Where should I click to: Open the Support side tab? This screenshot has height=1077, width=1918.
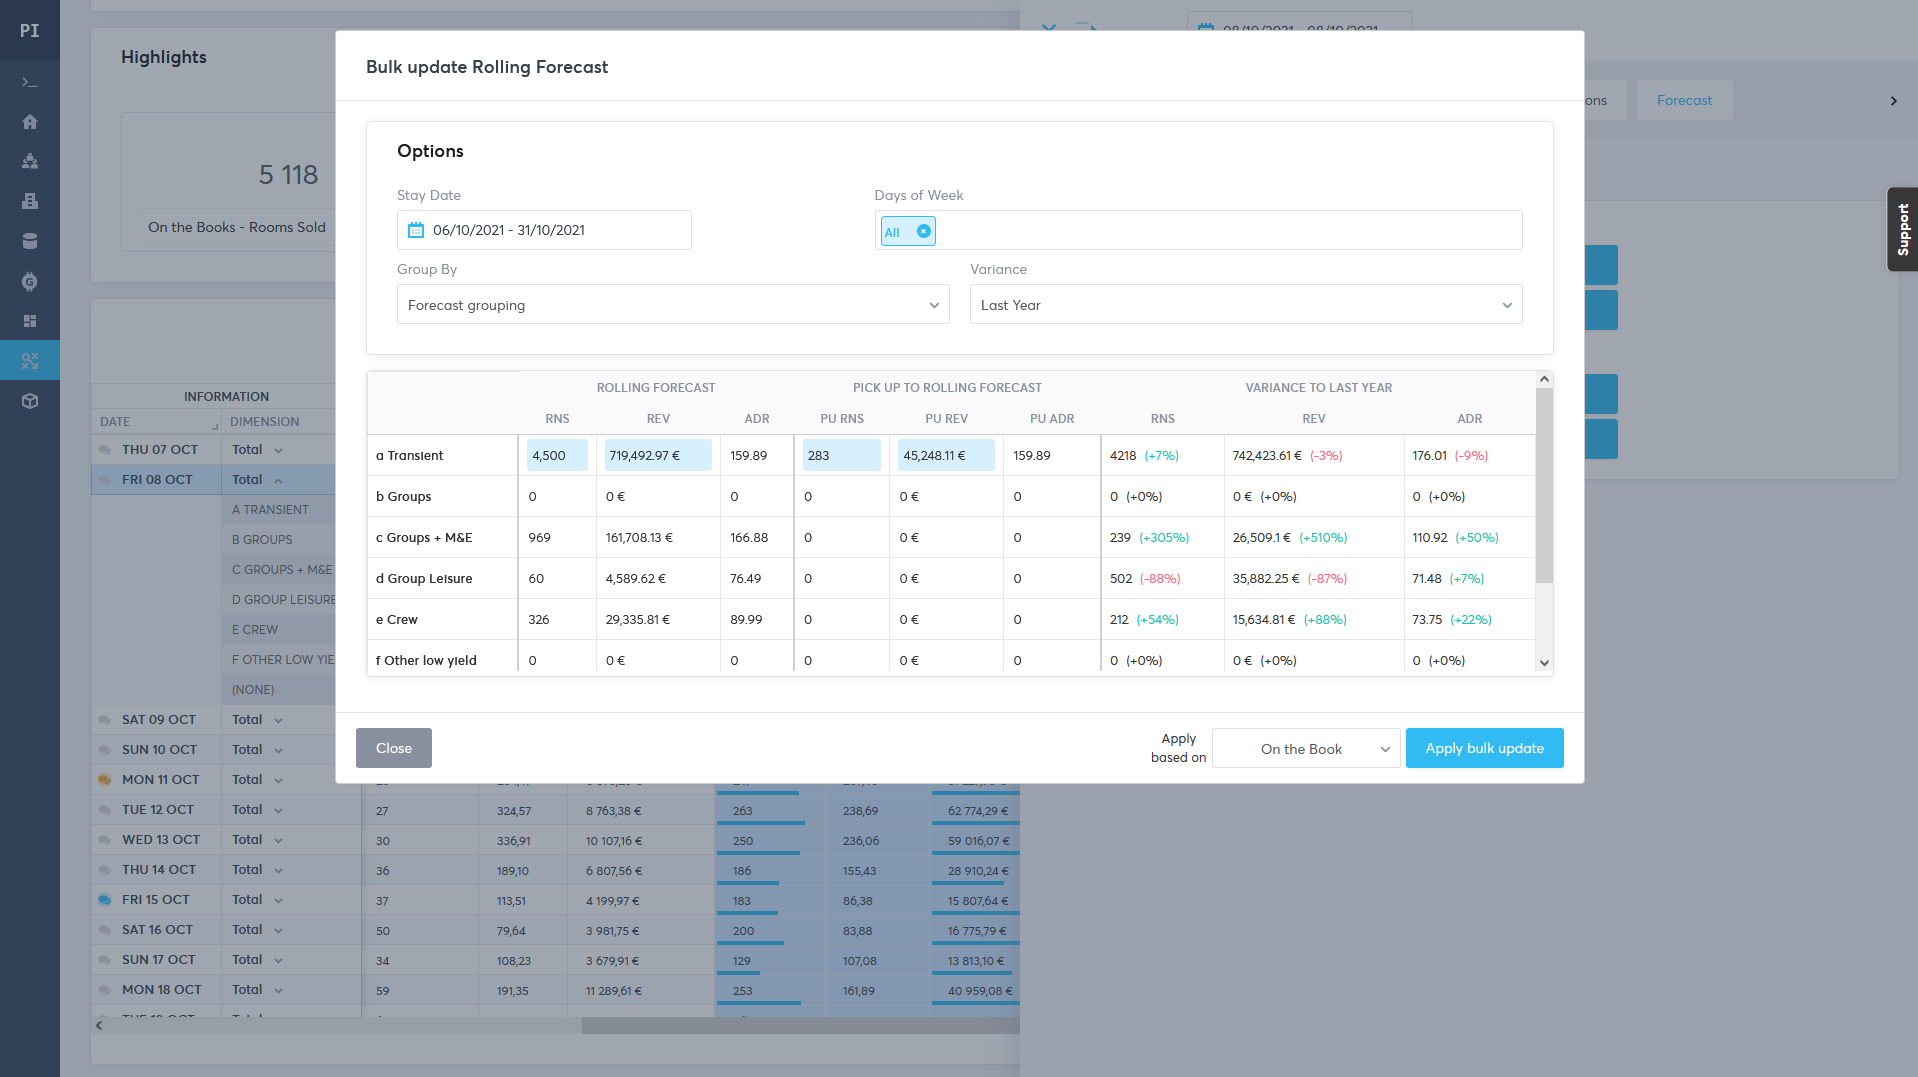tap(1902, 230)
